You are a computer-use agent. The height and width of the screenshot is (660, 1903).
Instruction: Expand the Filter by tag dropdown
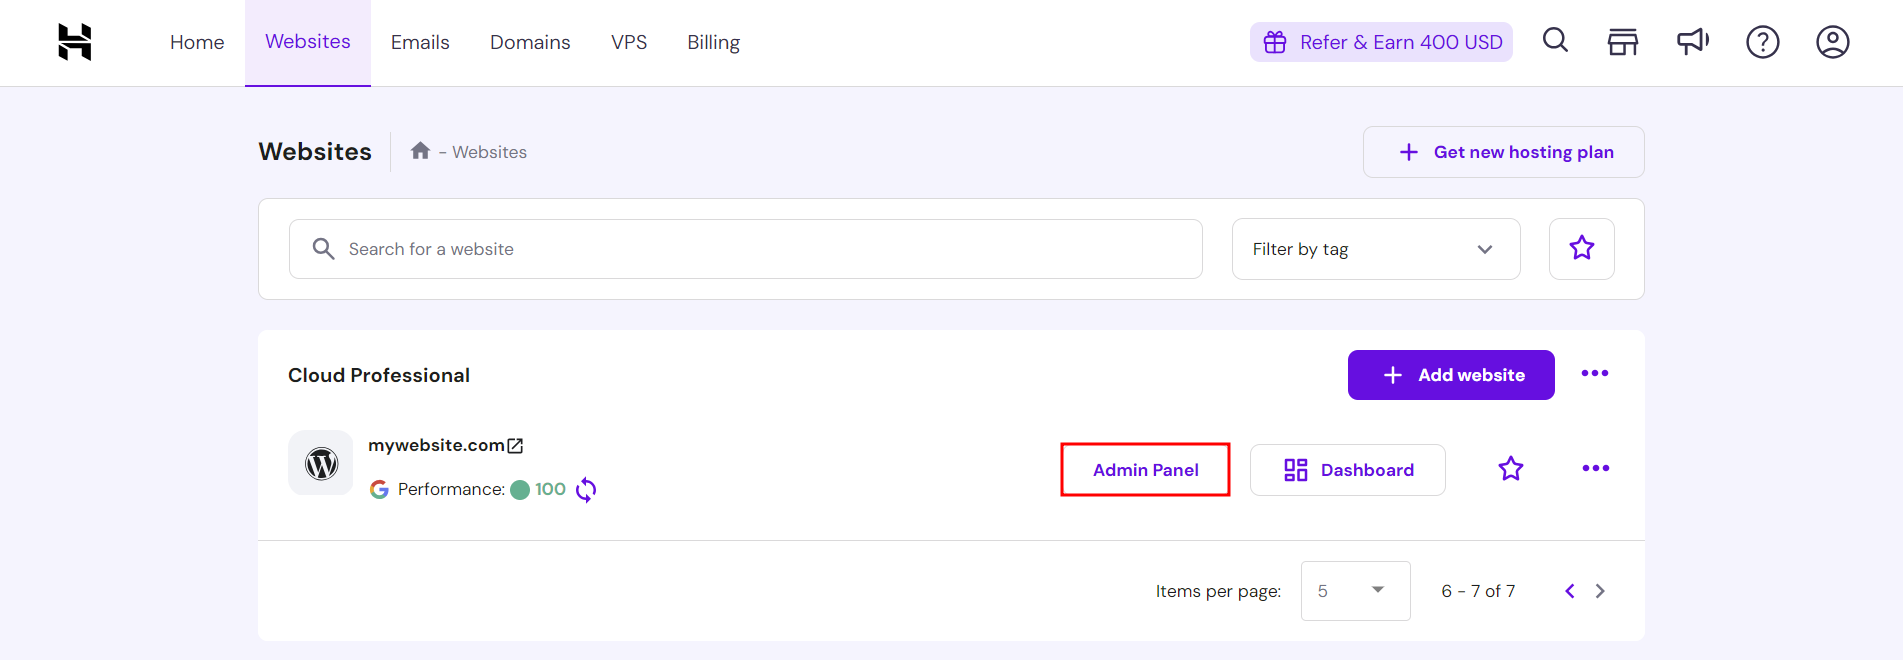[1375, 249]
